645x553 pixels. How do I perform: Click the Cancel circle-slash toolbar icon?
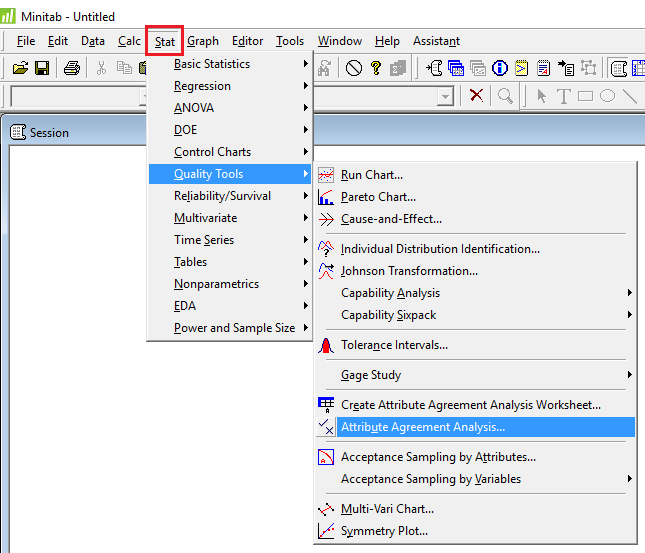(354, 68)
